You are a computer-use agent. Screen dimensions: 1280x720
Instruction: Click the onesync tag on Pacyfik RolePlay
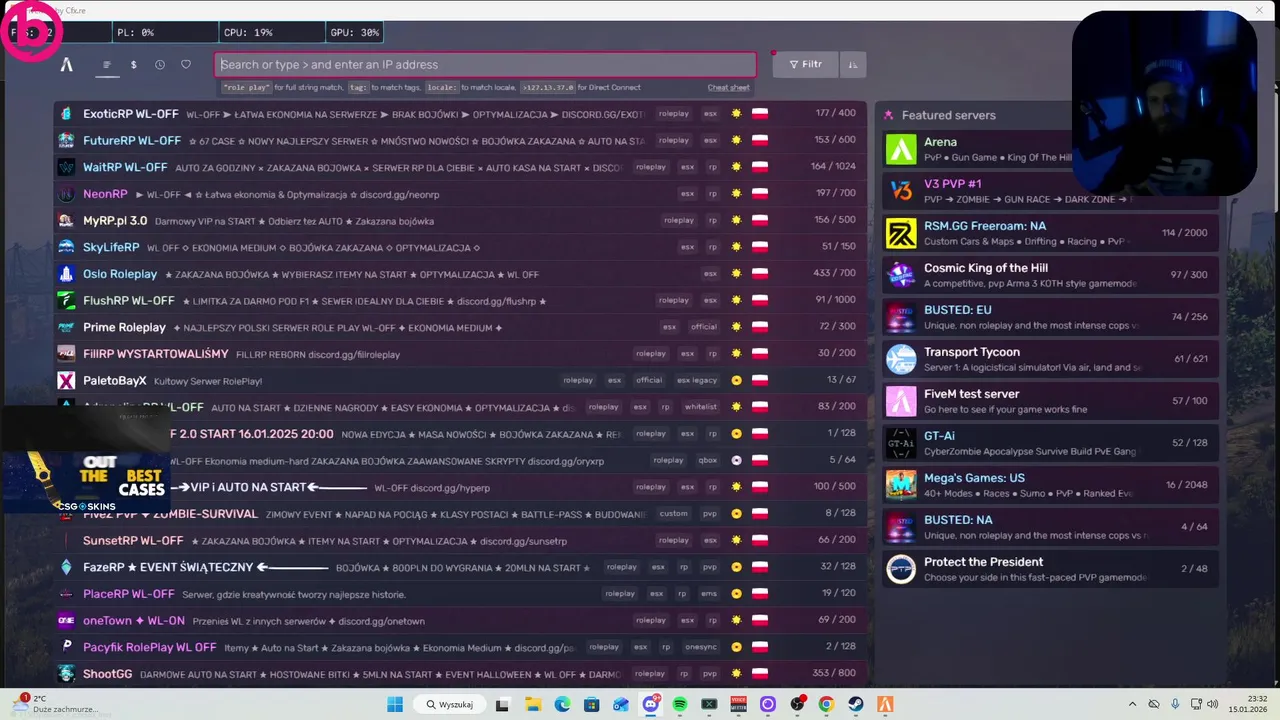(700, 647)
